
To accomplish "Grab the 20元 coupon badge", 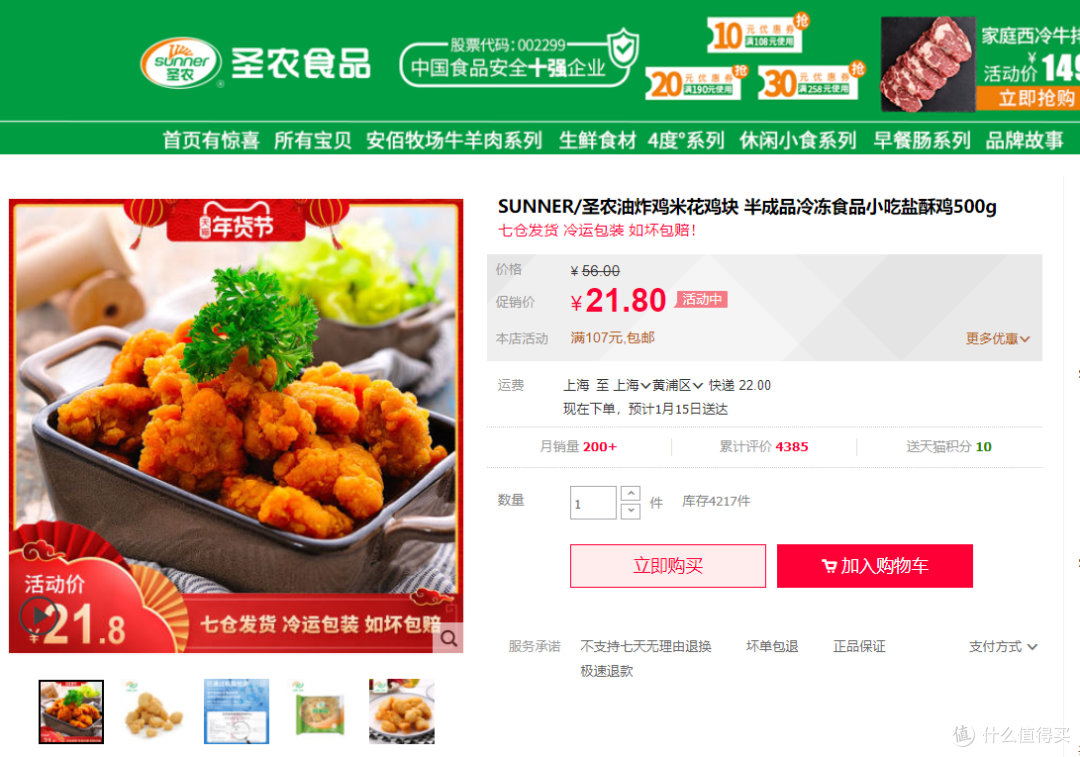I will tap(696, 83).
